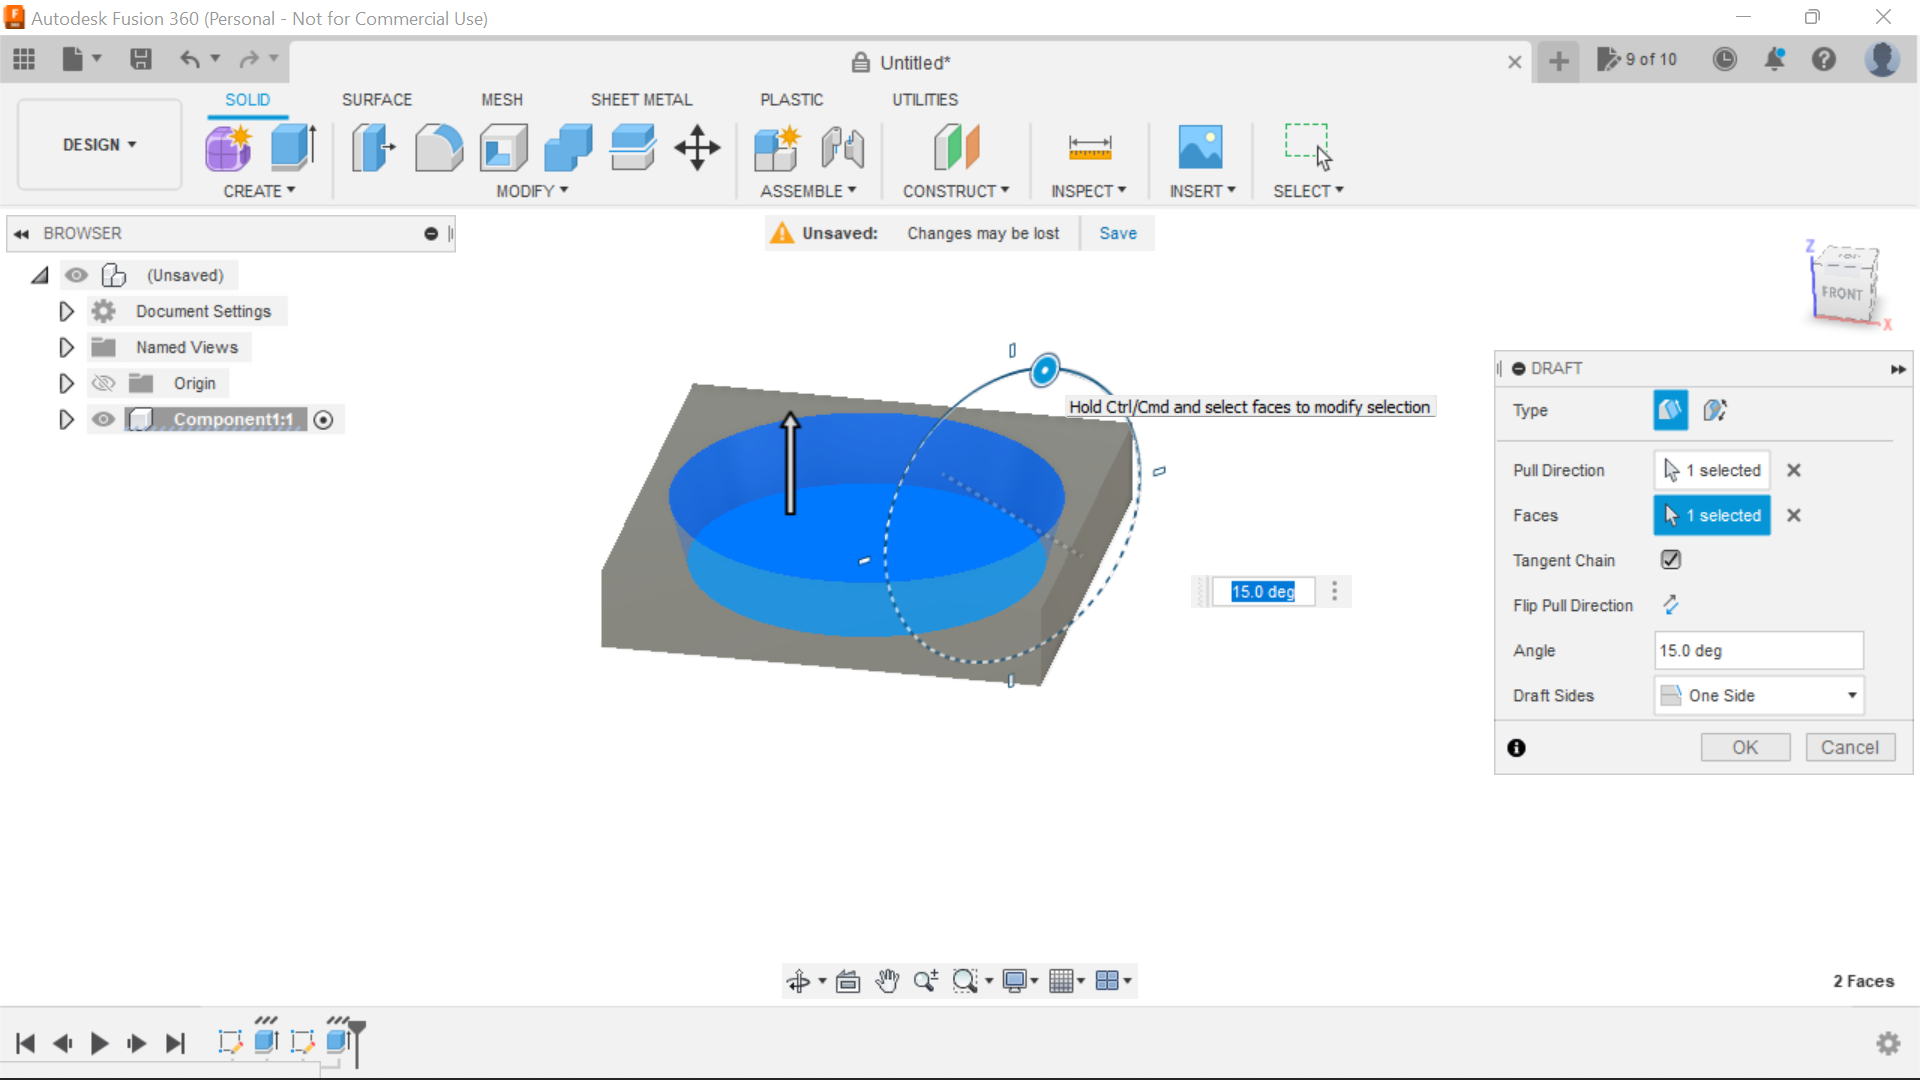Select the Shell tool

pos(503,147)
